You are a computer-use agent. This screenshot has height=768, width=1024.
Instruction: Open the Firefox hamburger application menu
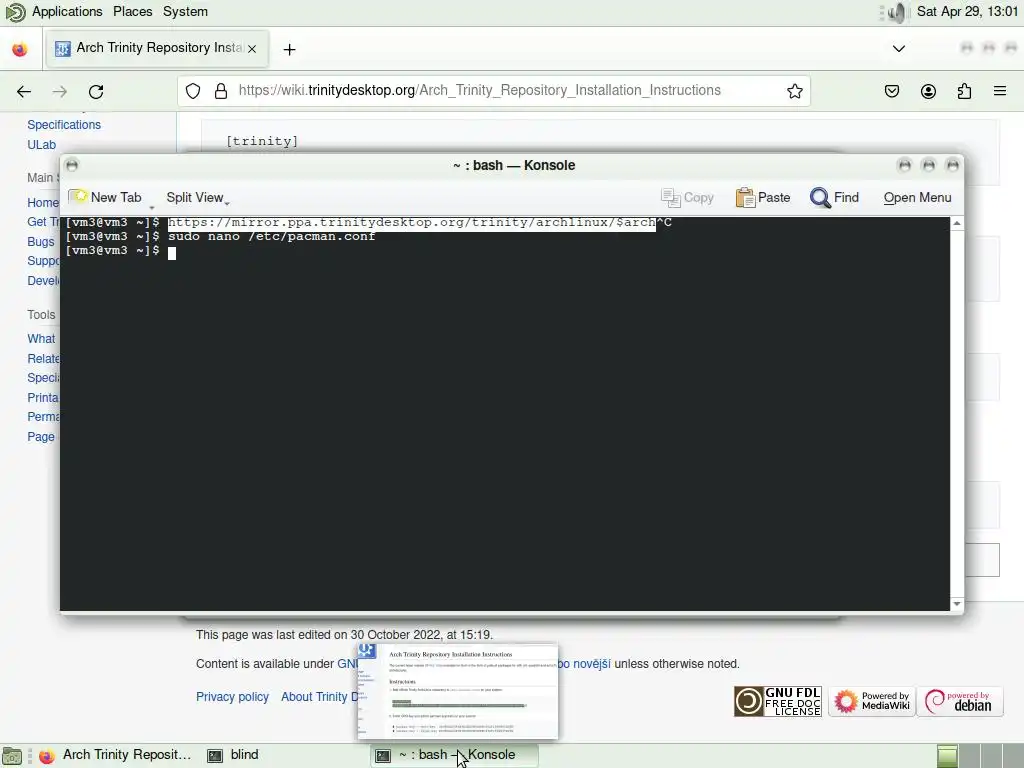[1000, 91]
